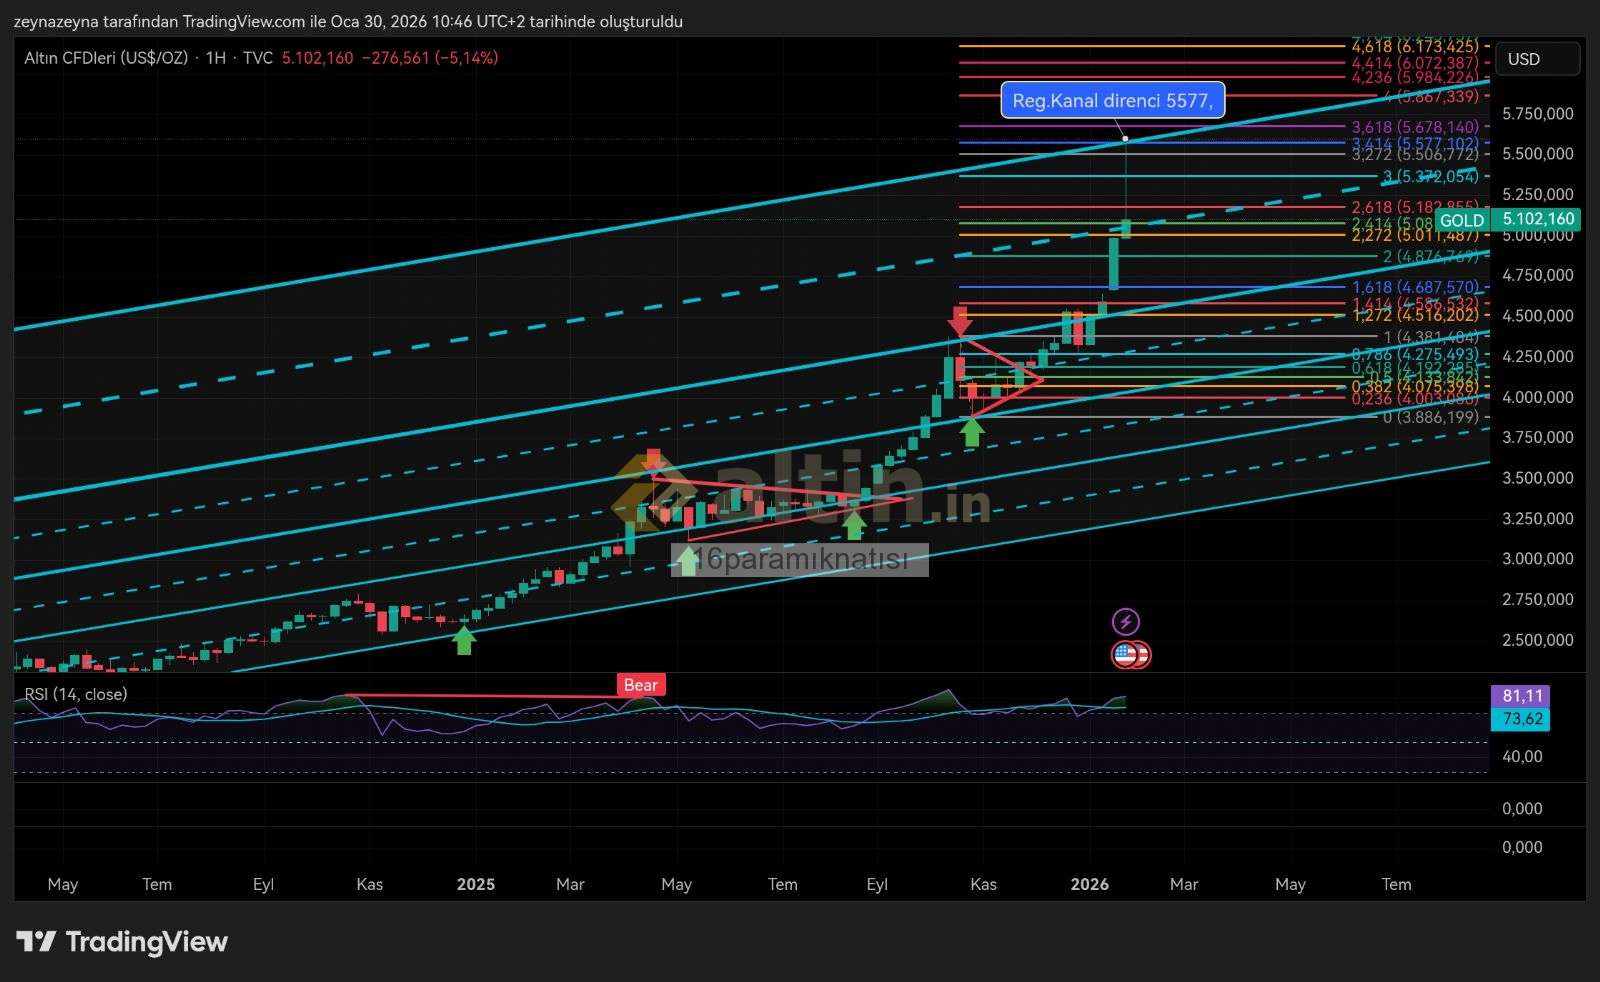Click the 2026 label on time axis
Viewport: 1600px width, 982px height.
point(1089,884)
